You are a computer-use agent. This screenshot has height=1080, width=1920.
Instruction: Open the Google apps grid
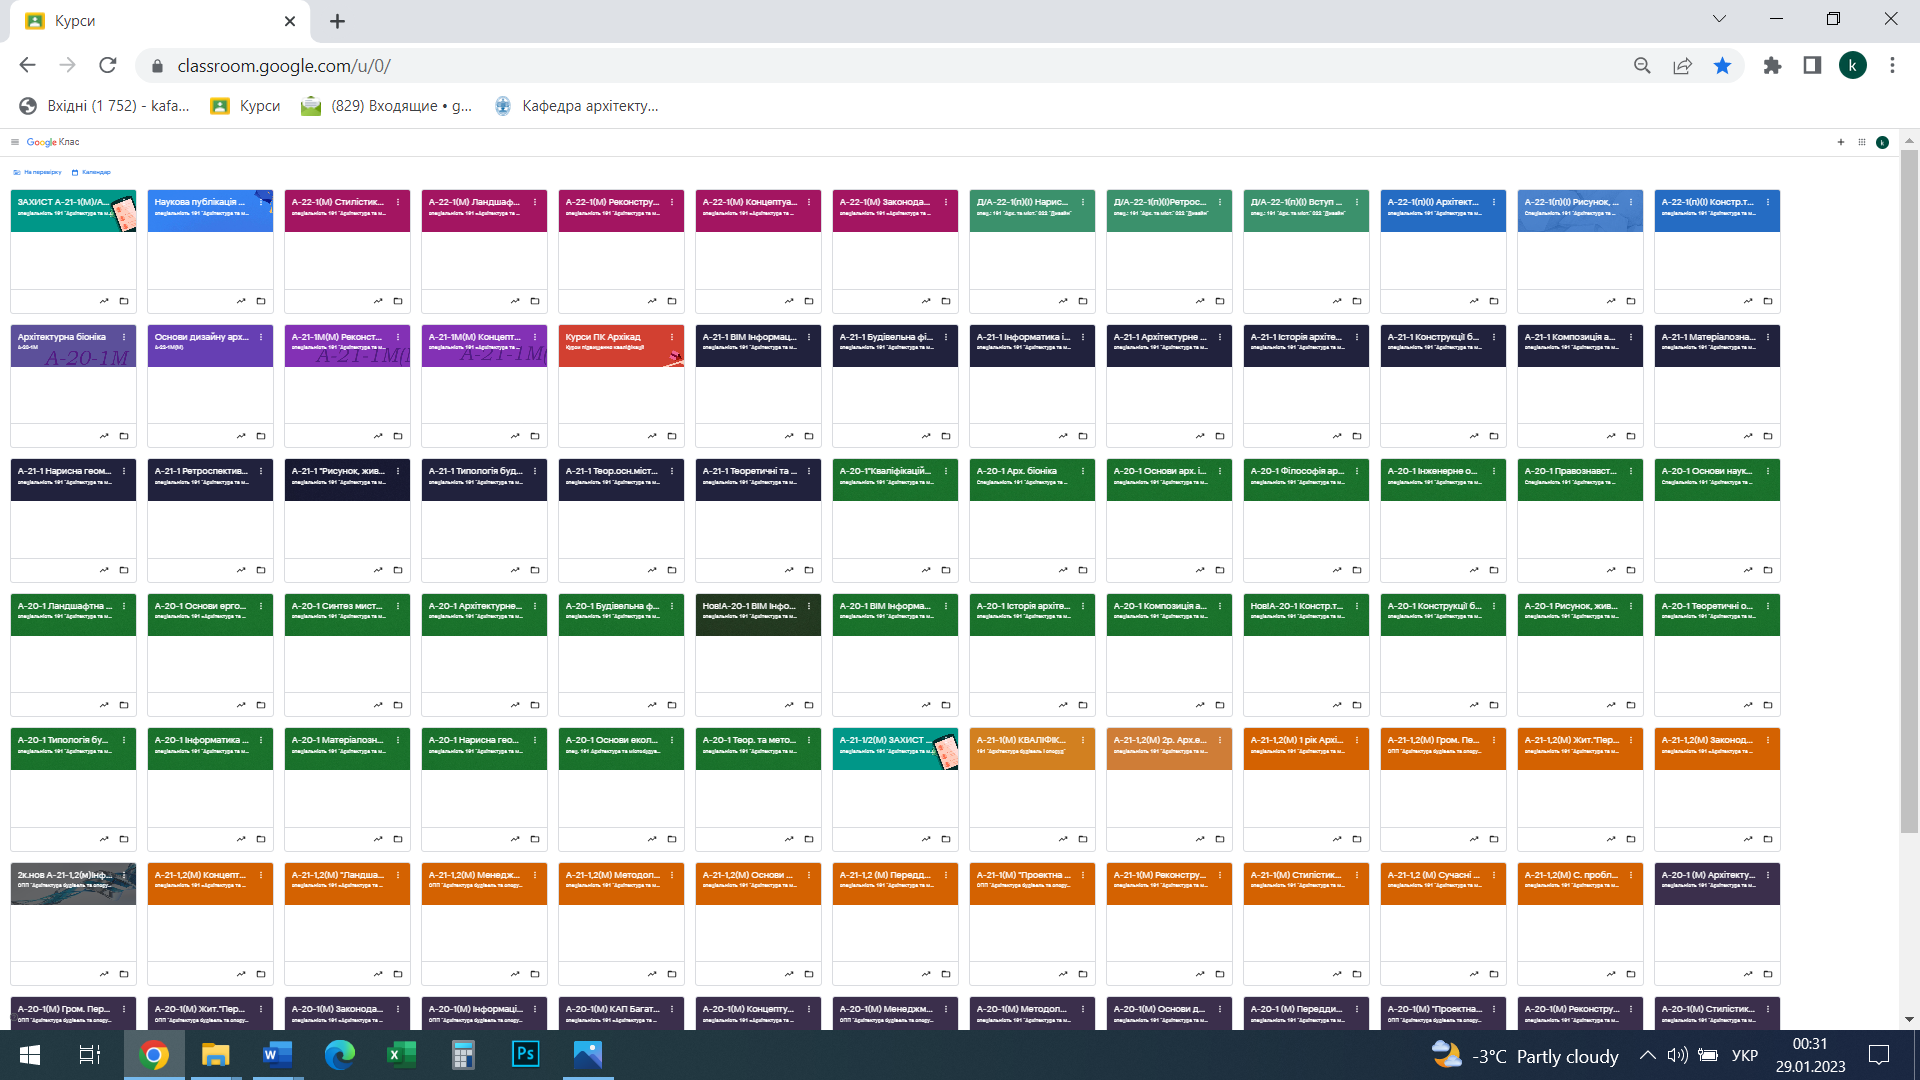pos(1862,142)
